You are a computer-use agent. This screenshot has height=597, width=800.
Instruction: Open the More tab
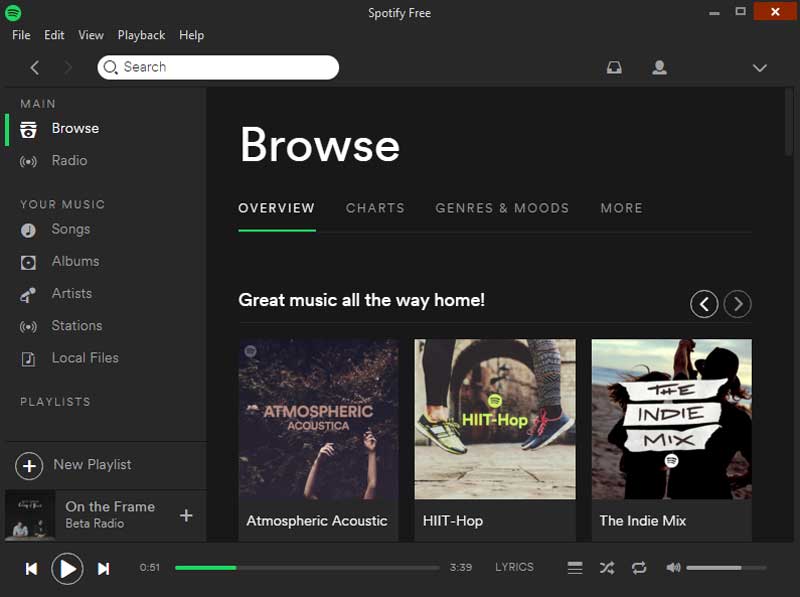[621, 208]
